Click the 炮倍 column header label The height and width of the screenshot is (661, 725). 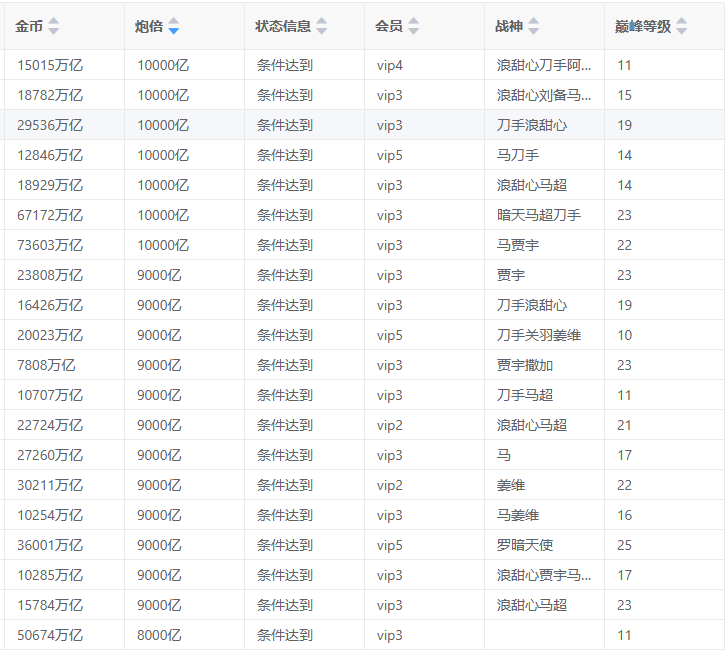pyautogui.click(x=149, y=26)
